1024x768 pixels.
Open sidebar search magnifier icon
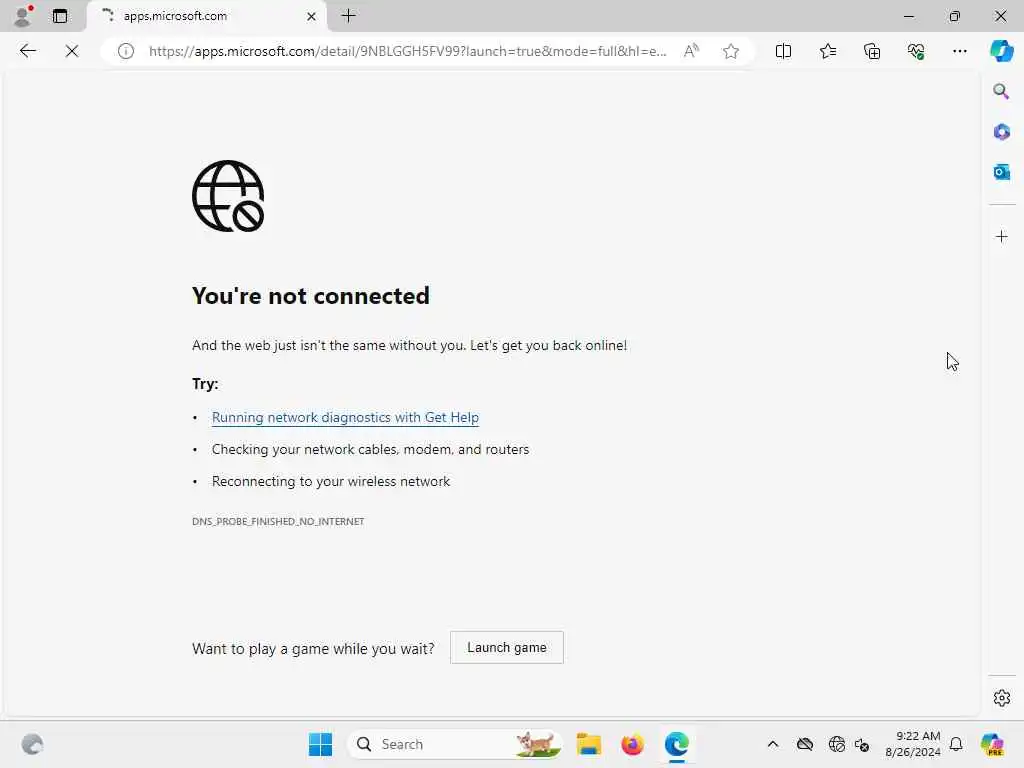tap(1001, 91)
